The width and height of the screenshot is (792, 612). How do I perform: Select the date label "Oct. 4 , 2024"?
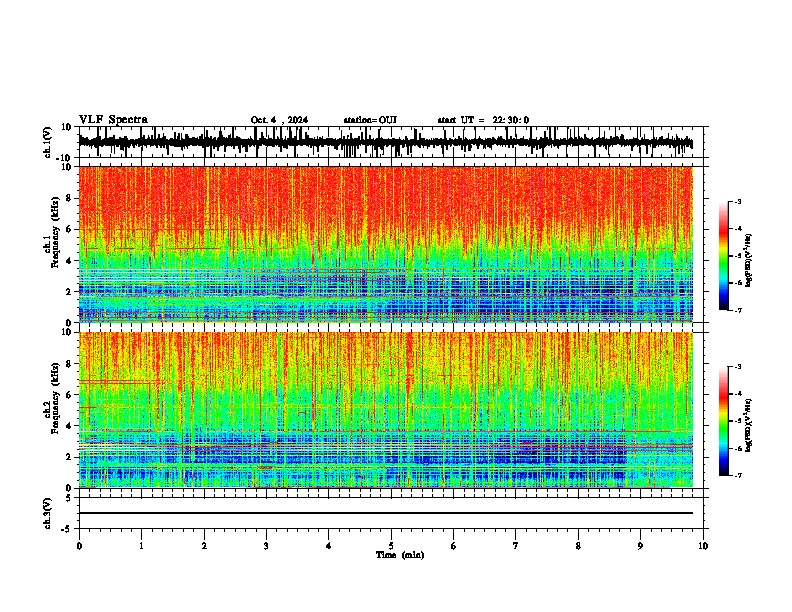coord(279,120)
